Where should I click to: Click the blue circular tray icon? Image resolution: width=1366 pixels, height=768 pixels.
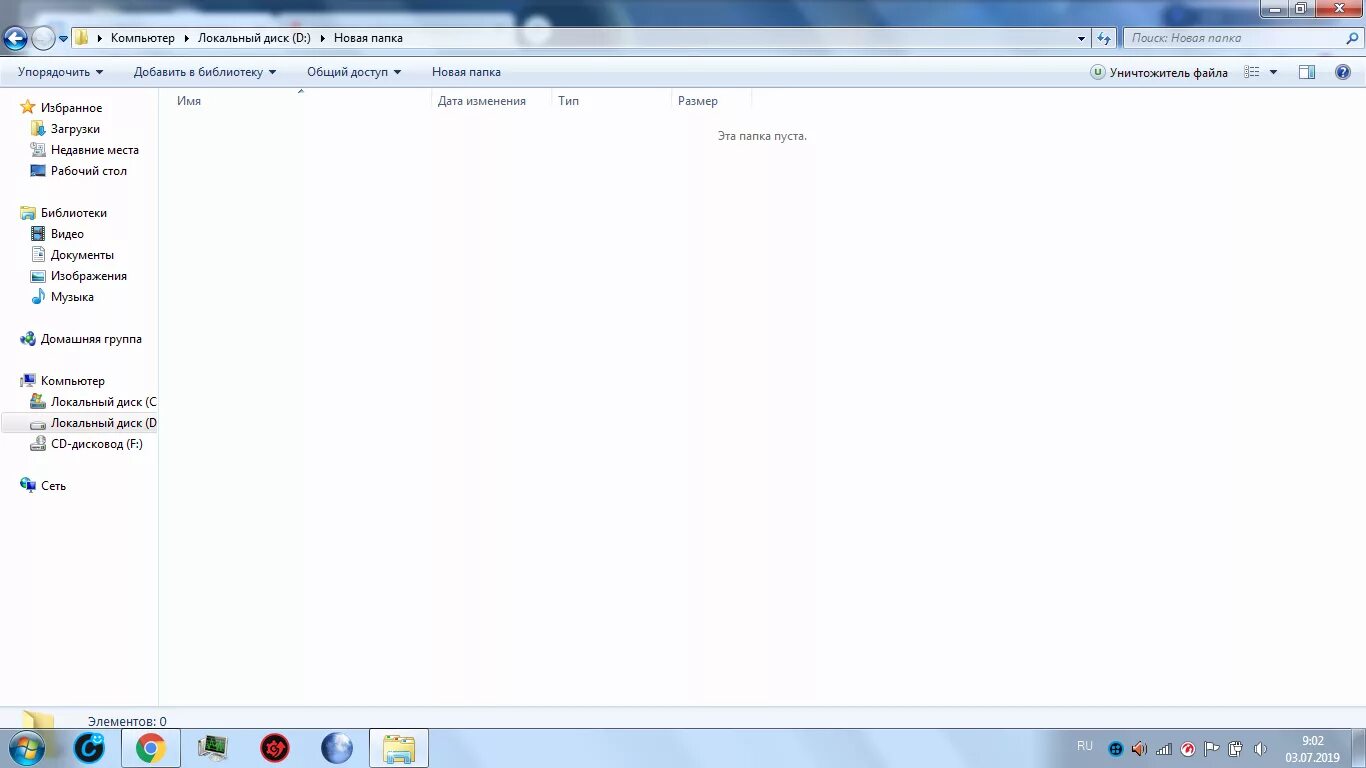tap(1116, 749)
